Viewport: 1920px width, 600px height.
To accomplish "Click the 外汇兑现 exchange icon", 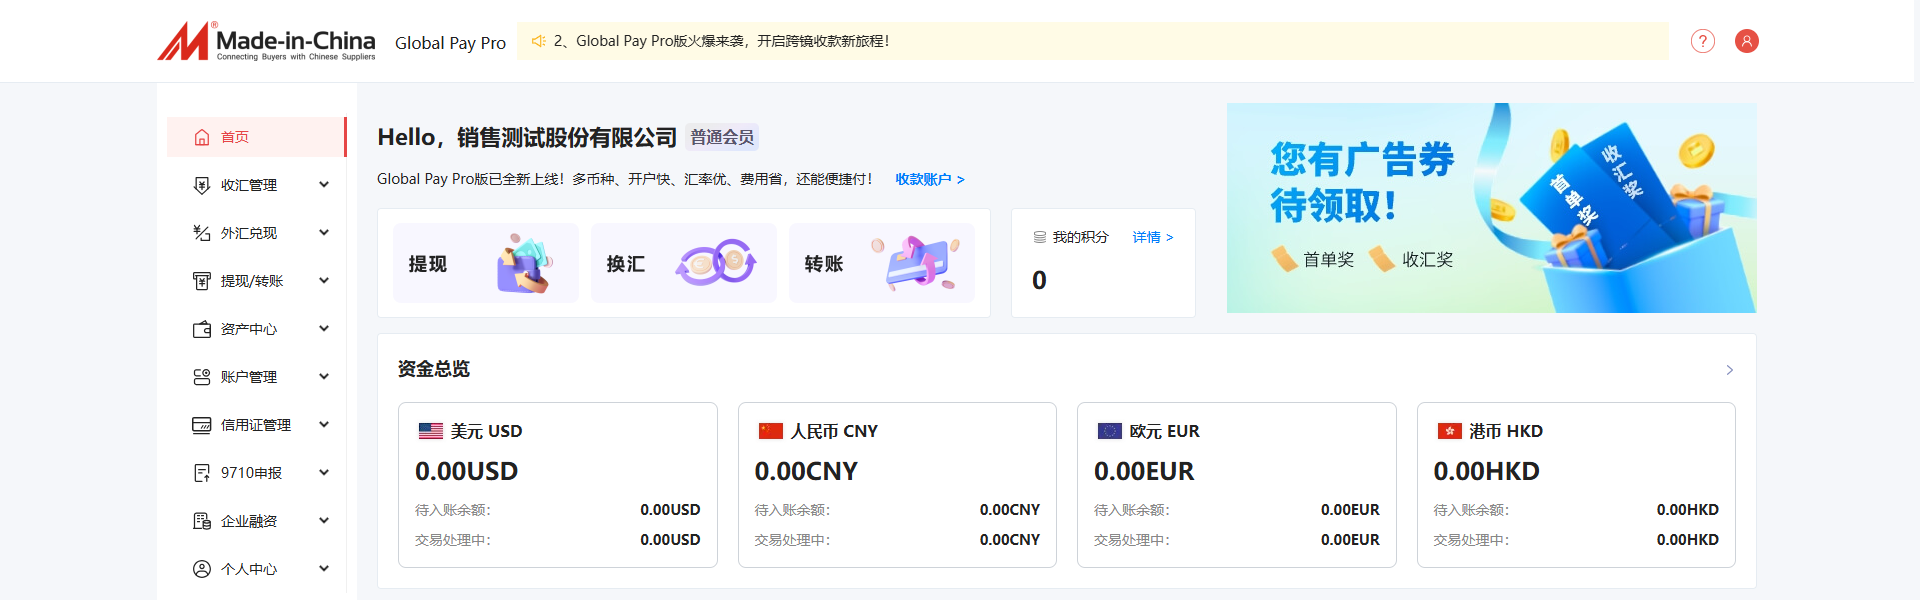I will click(x=202, y=233).
